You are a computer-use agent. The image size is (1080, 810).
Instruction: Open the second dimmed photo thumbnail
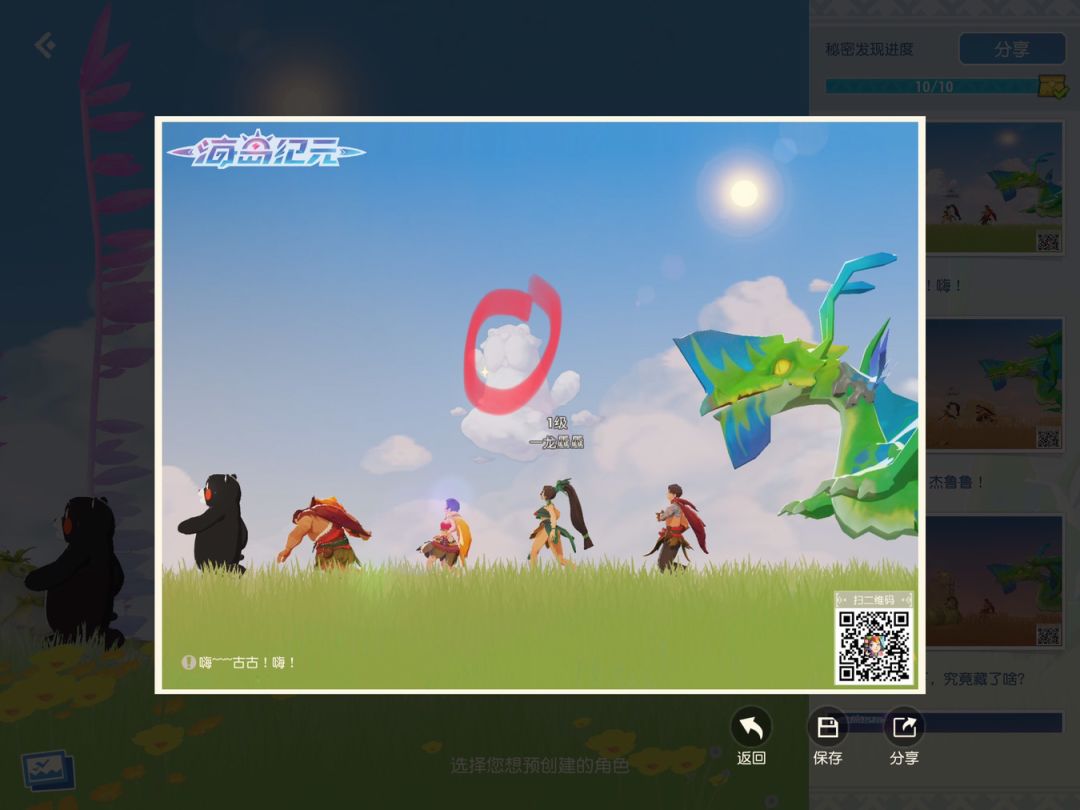(994, 384)
